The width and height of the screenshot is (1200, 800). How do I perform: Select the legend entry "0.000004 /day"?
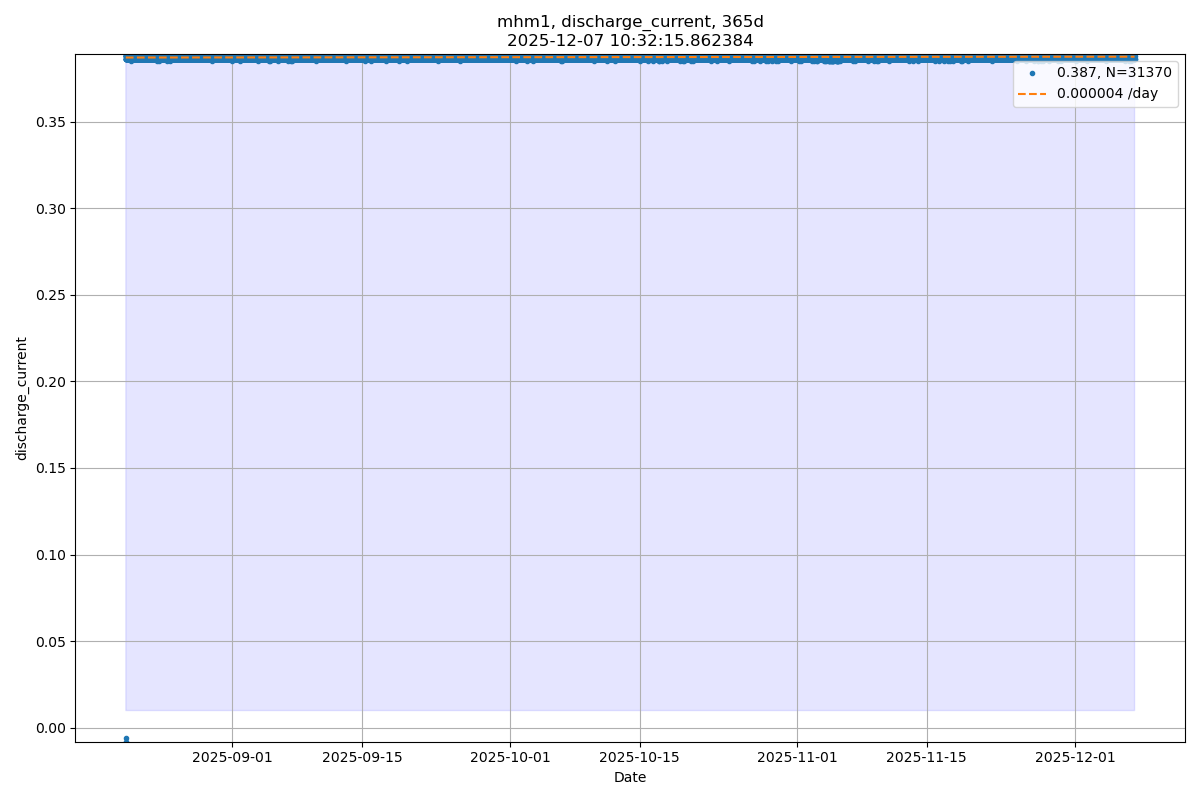click(x=1107, y=94)
